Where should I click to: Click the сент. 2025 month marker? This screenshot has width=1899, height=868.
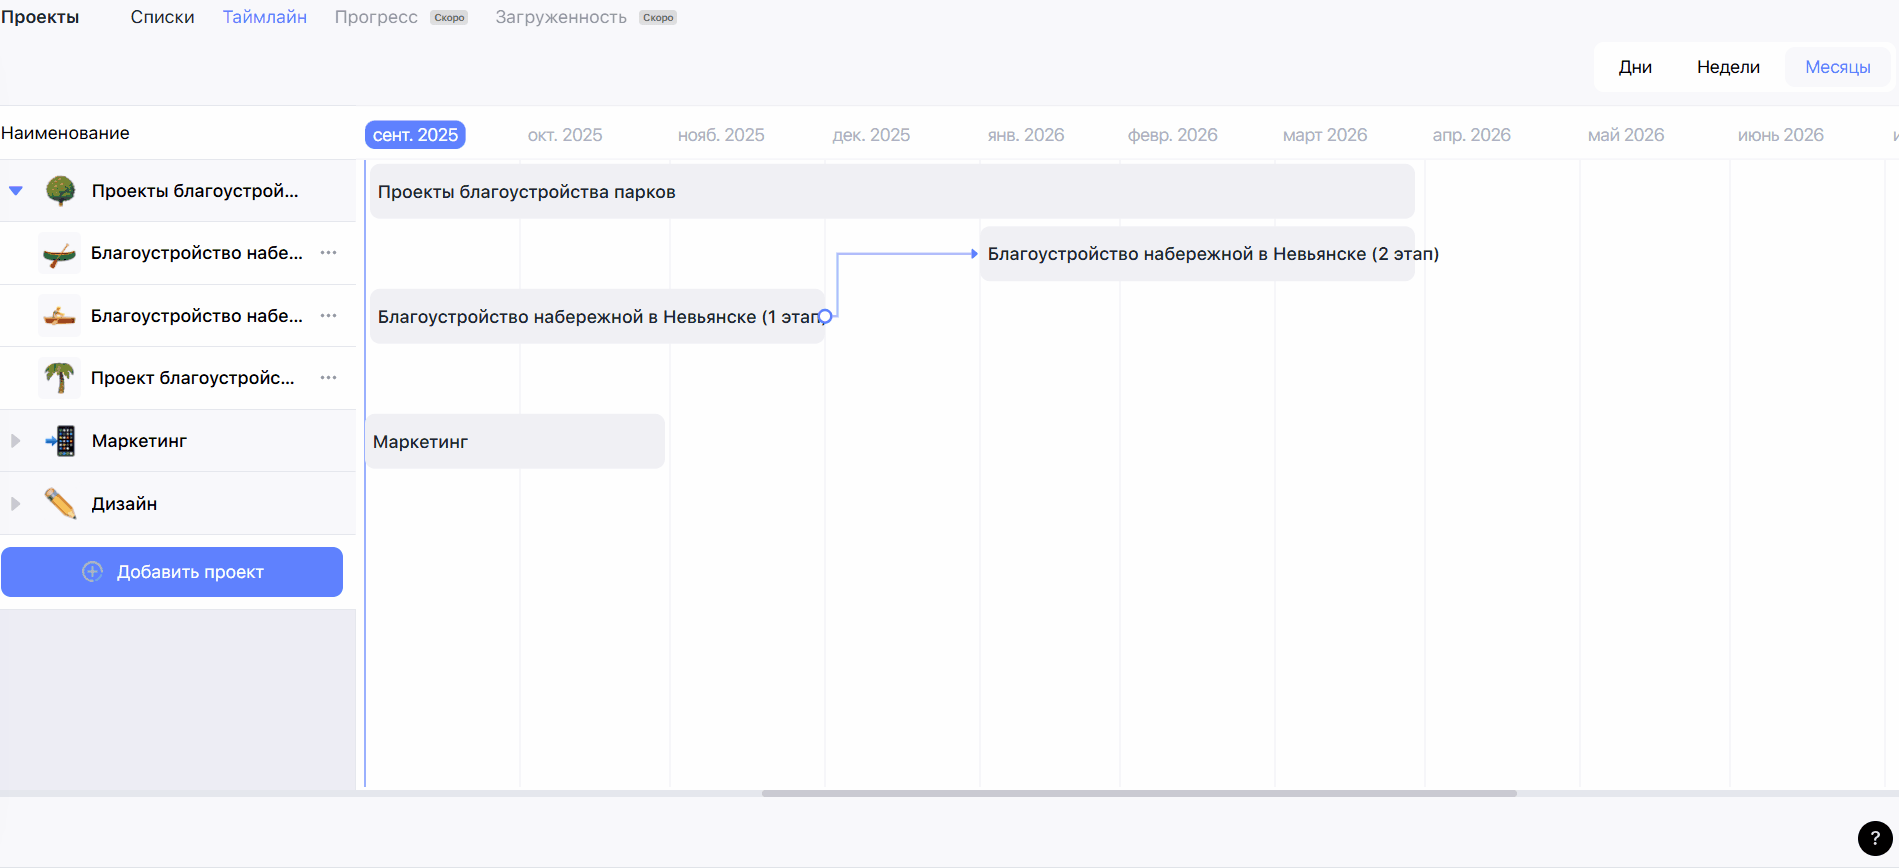pyautogui.click(x=415, y=135)
